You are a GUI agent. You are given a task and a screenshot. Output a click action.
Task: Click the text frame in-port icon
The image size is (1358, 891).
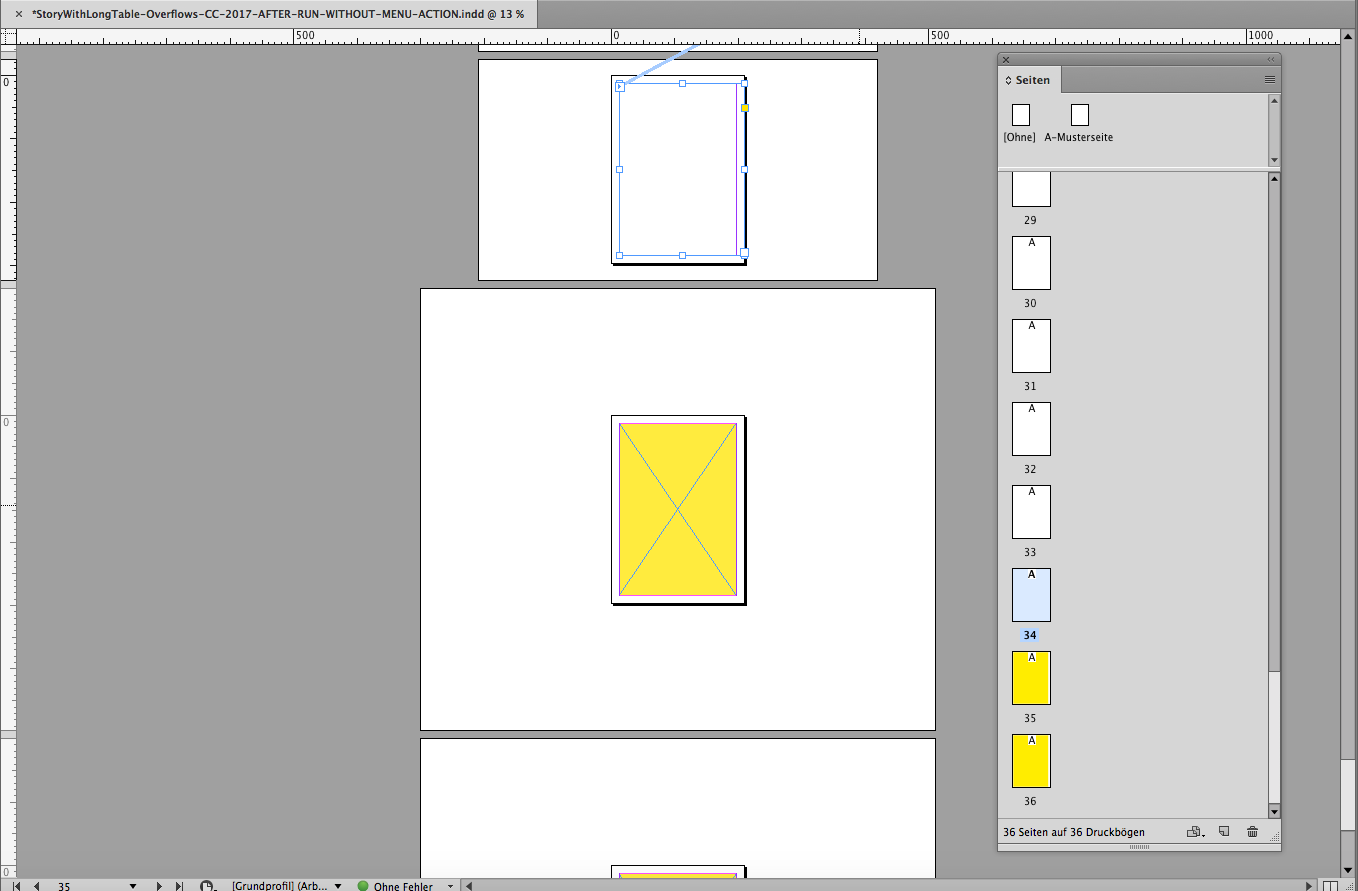click(620, 87)
